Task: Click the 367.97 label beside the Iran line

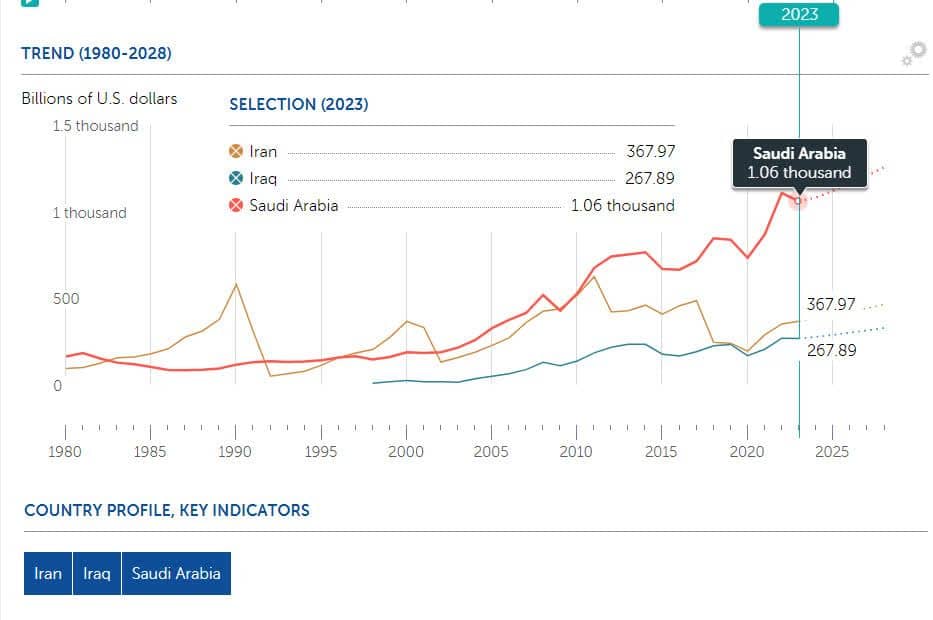Action: click(x=831, y=304)
